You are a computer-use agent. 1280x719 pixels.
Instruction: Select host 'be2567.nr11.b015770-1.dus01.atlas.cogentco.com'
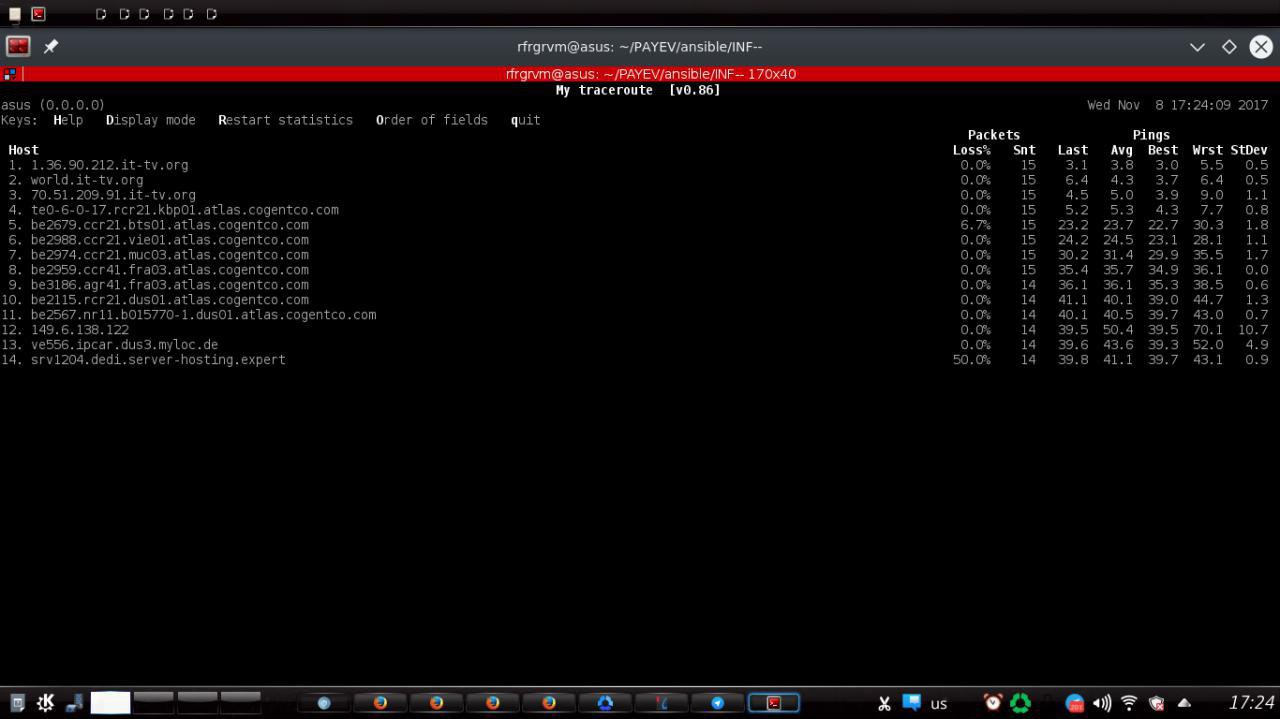click(x=203, y=315)
